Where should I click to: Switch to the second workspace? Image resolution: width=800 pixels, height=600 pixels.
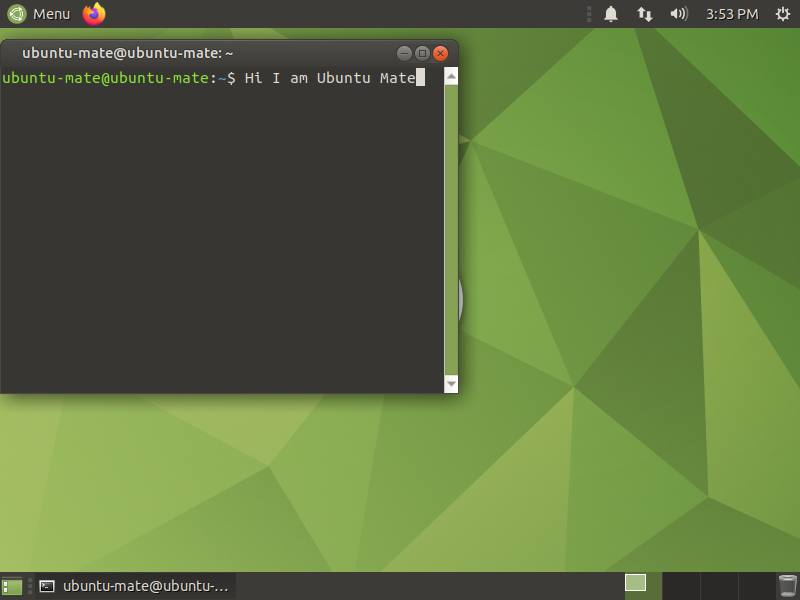tap(681, 586)
